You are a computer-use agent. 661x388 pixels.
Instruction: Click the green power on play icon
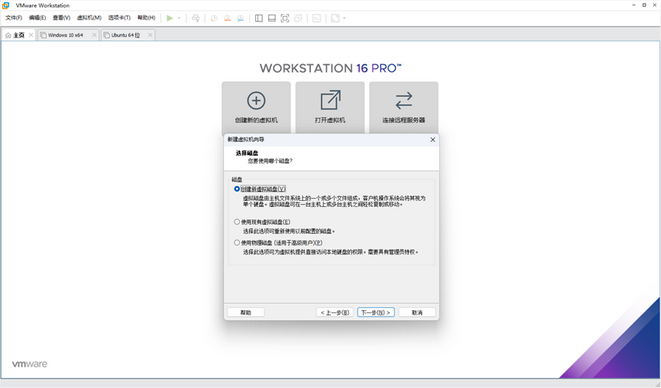pyautogui.click(x=169, y=18)
